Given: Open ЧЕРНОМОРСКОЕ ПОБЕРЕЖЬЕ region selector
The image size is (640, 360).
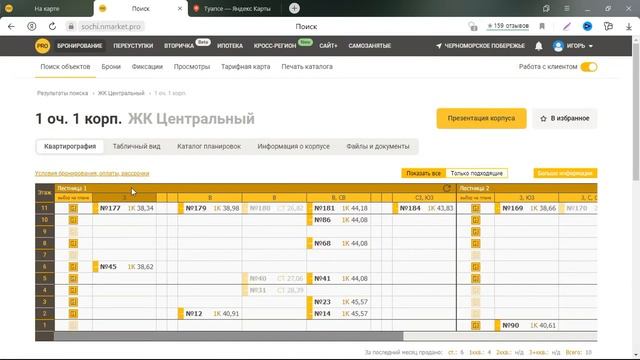Looking at the screenshot, I should pyautogui.click(x=480, y=46).
